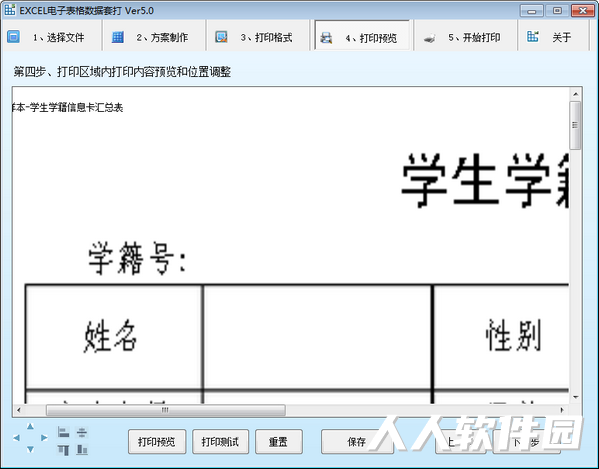This screenshot has height=469, width=599.
Task: Nudge print content right with right arrow
Action: [x=44, y=438]
